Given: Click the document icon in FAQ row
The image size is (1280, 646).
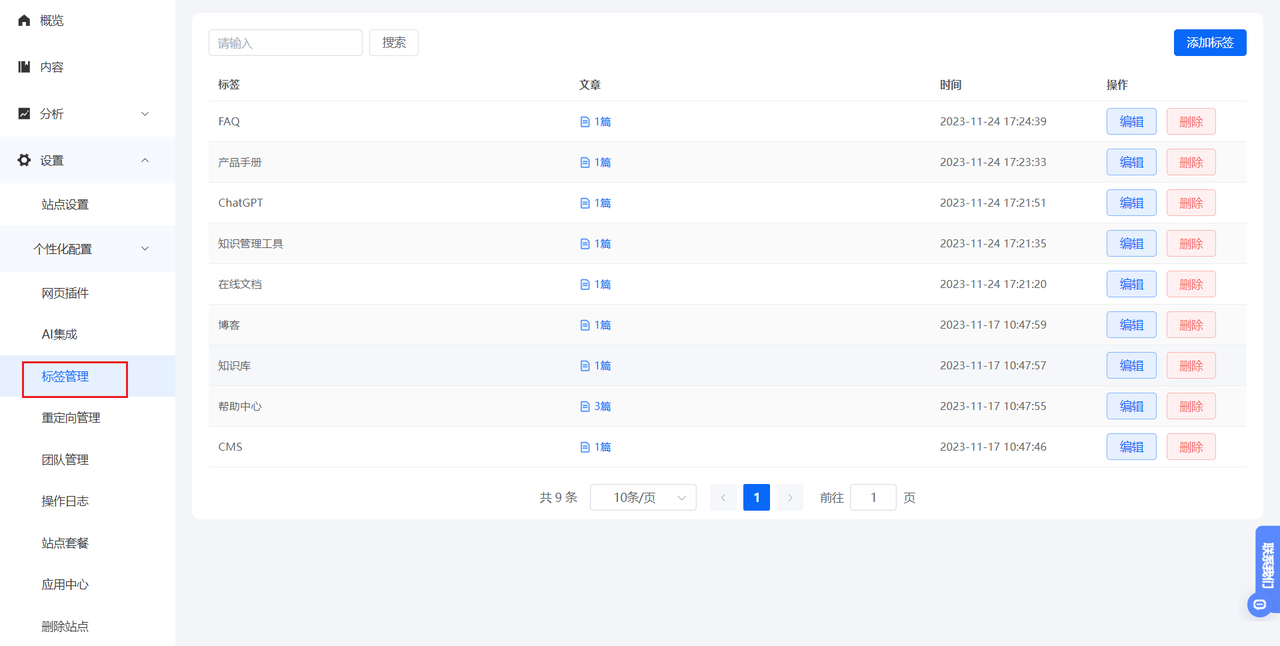Looking at the screenshot, I should 585,122.
